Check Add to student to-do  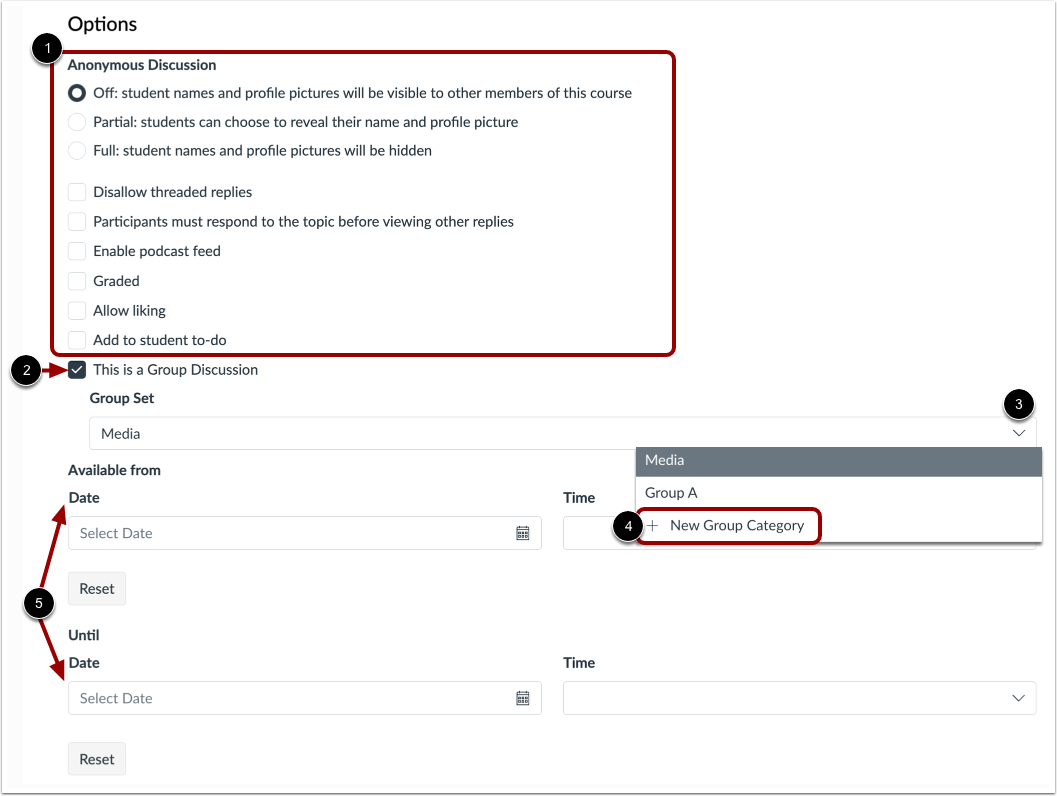[x=77, y=340]
